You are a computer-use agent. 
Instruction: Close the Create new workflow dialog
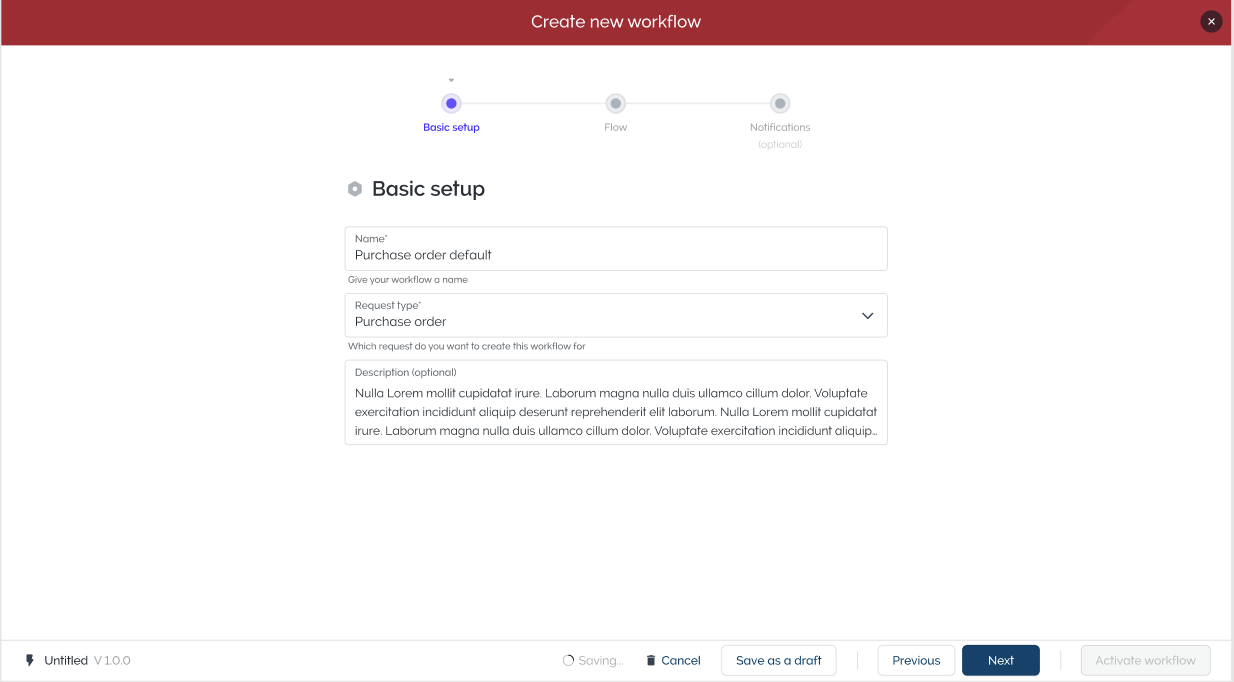click(1211, 21)
